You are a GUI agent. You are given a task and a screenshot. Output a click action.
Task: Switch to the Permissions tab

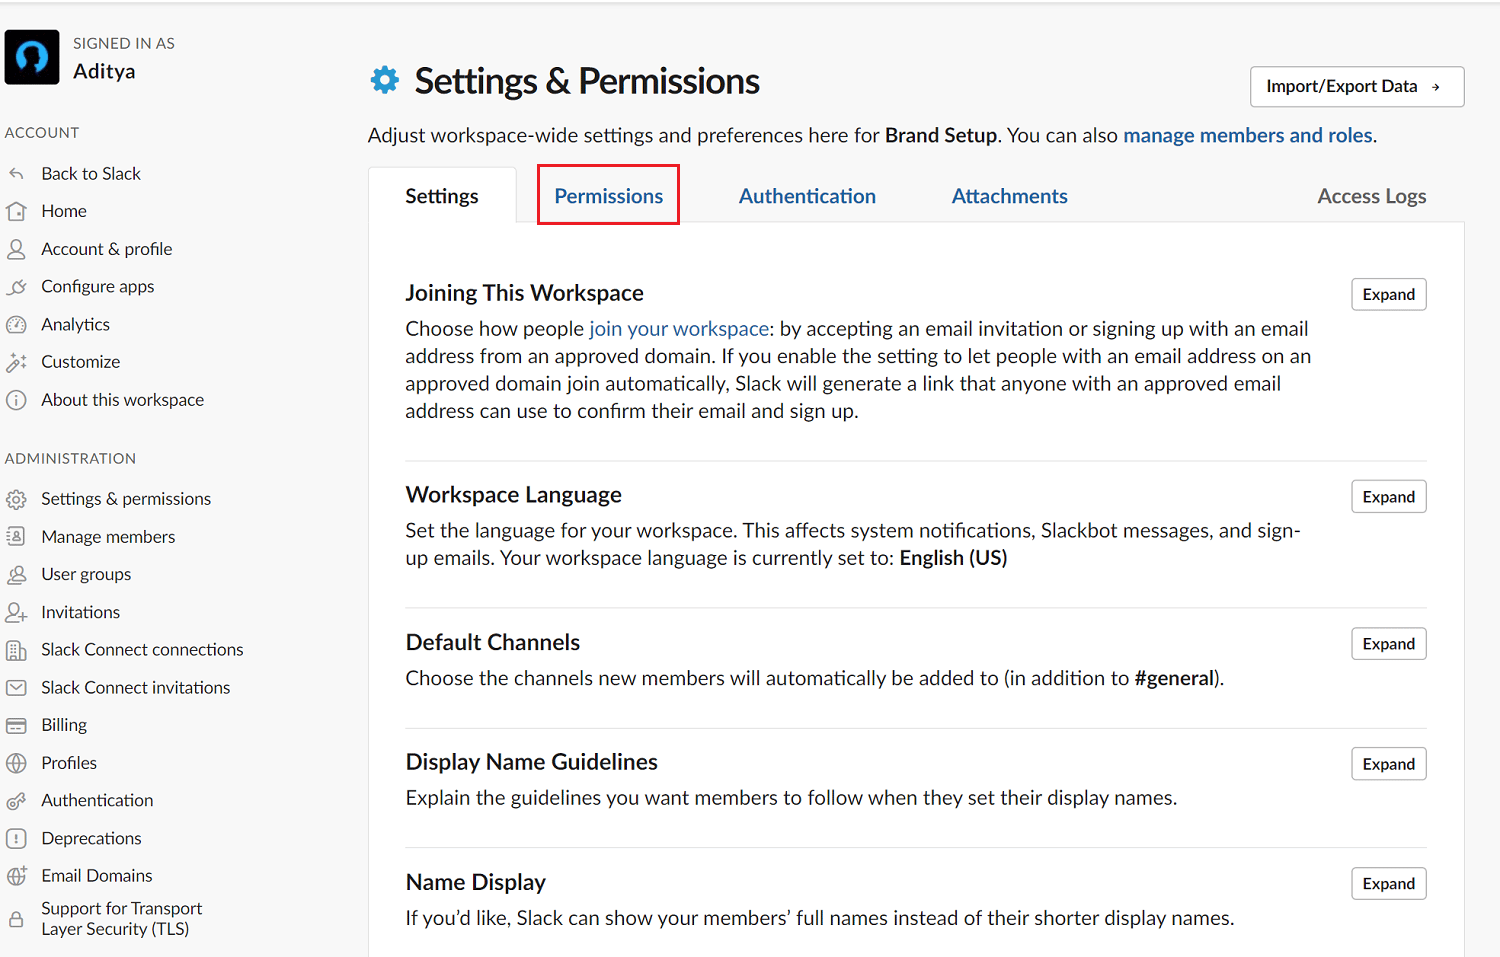(x=609, y=196)
